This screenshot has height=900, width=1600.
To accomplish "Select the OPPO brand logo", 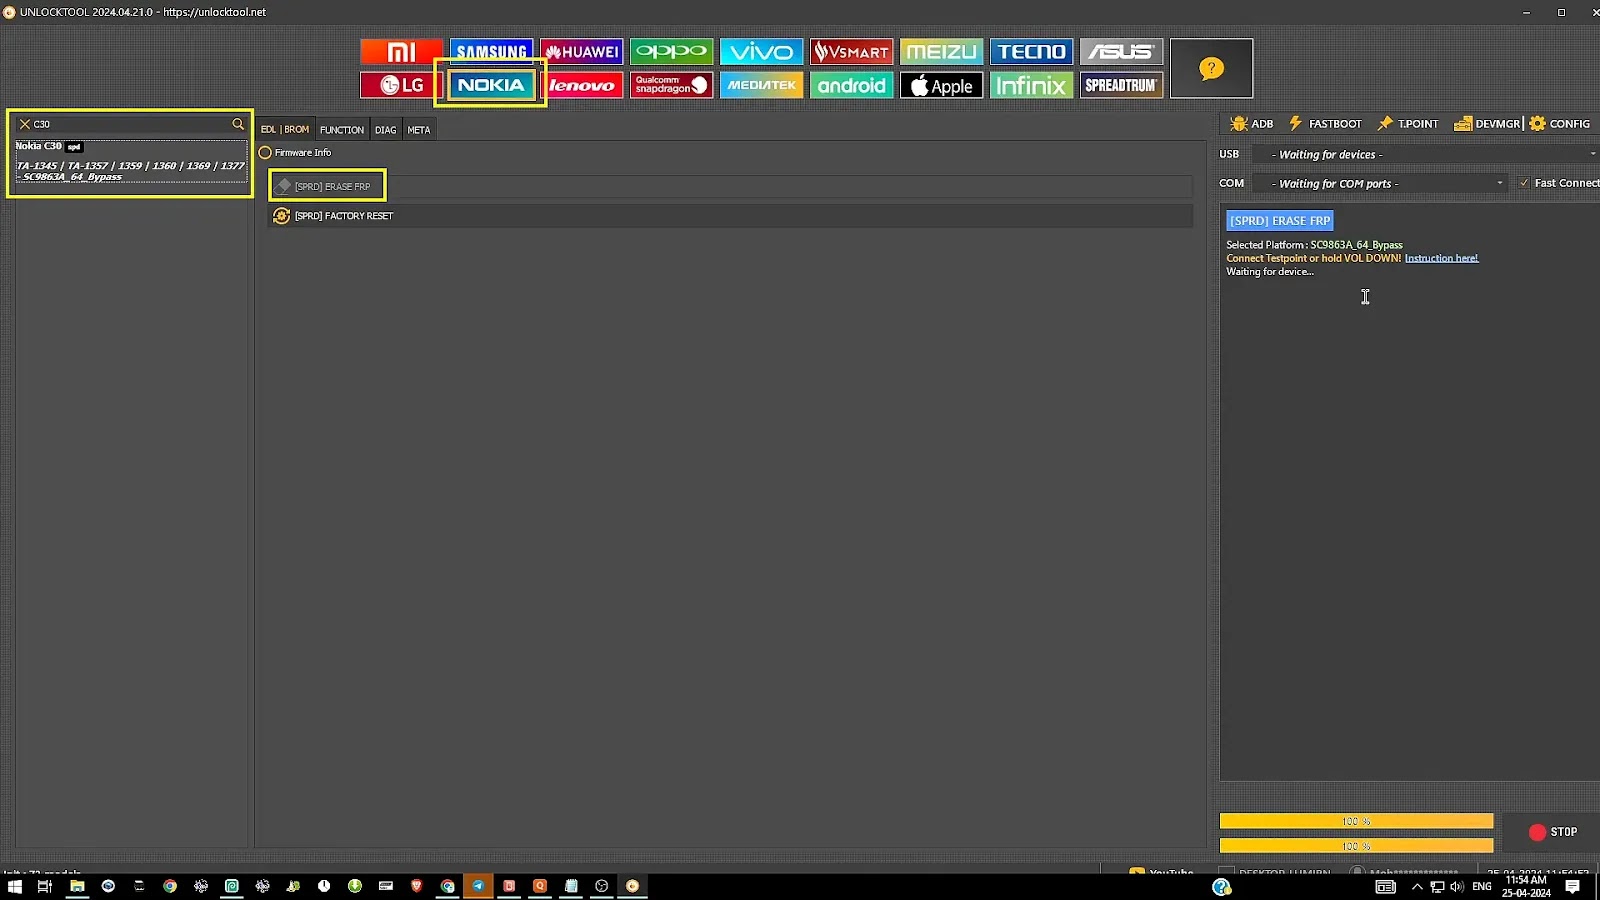I will tap(671, 51).
